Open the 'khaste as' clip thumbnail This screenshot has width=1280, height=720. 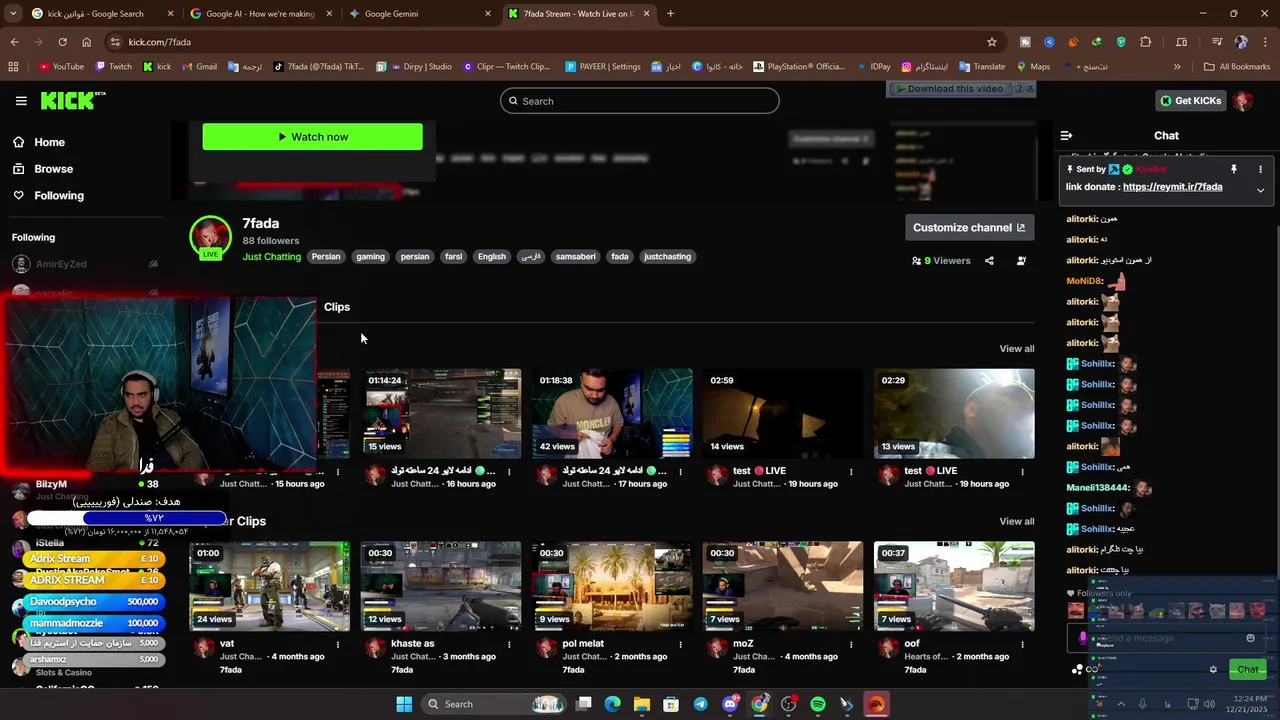pyautogui.click(x=441, y=587)
